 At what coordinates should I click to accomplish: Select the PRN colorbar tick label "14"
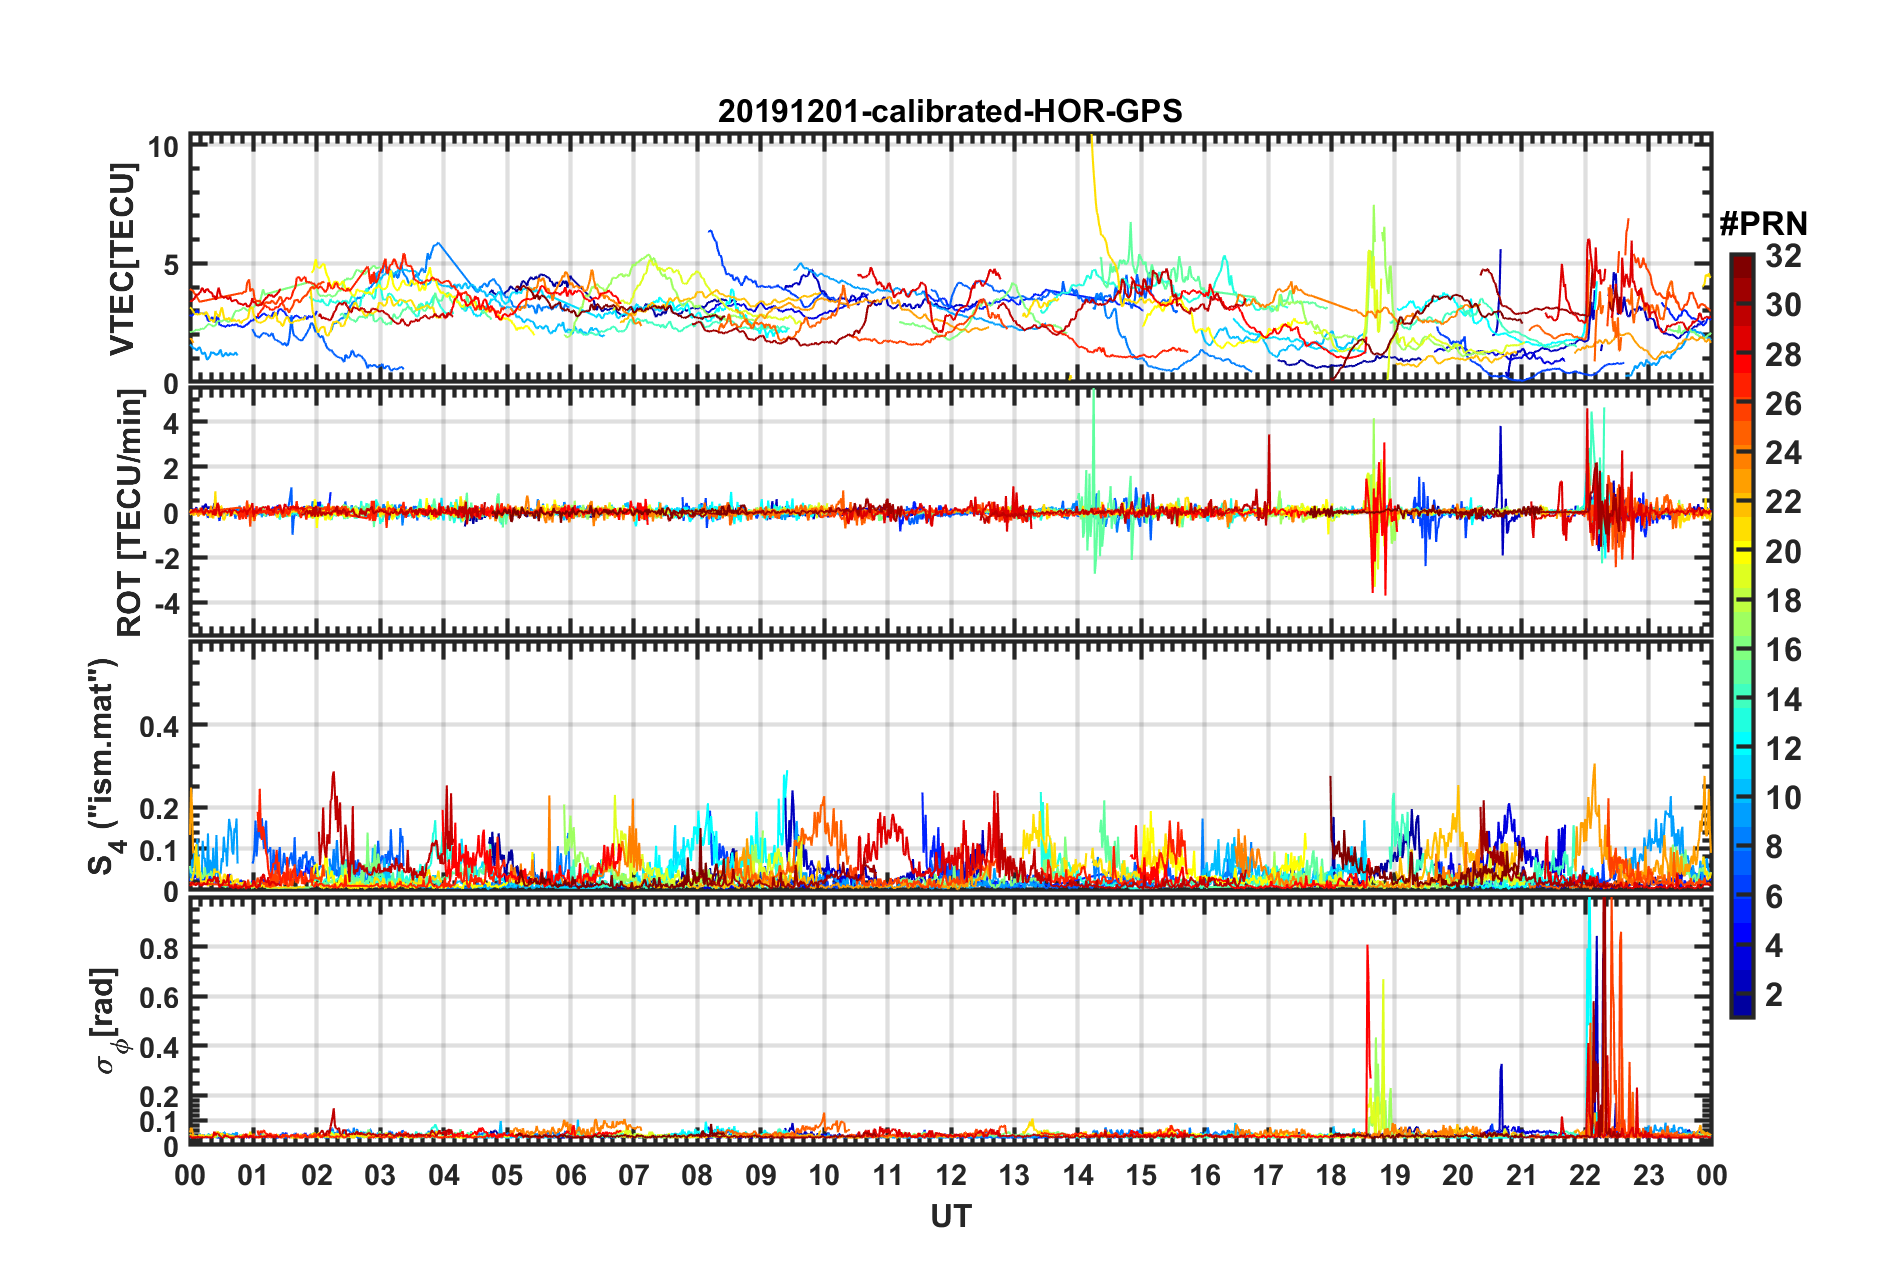[1783, 700]
